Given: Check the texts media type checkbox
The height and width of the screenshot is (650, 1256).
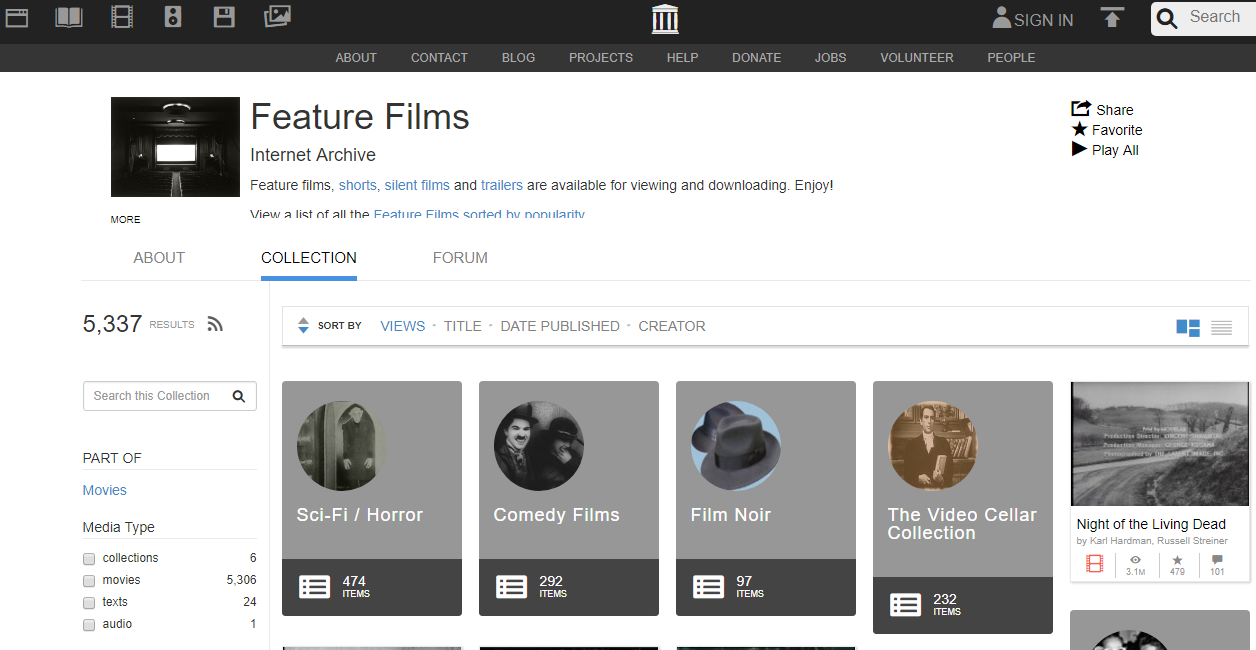Looking at the screenshot, I should [x=89, y=603].
